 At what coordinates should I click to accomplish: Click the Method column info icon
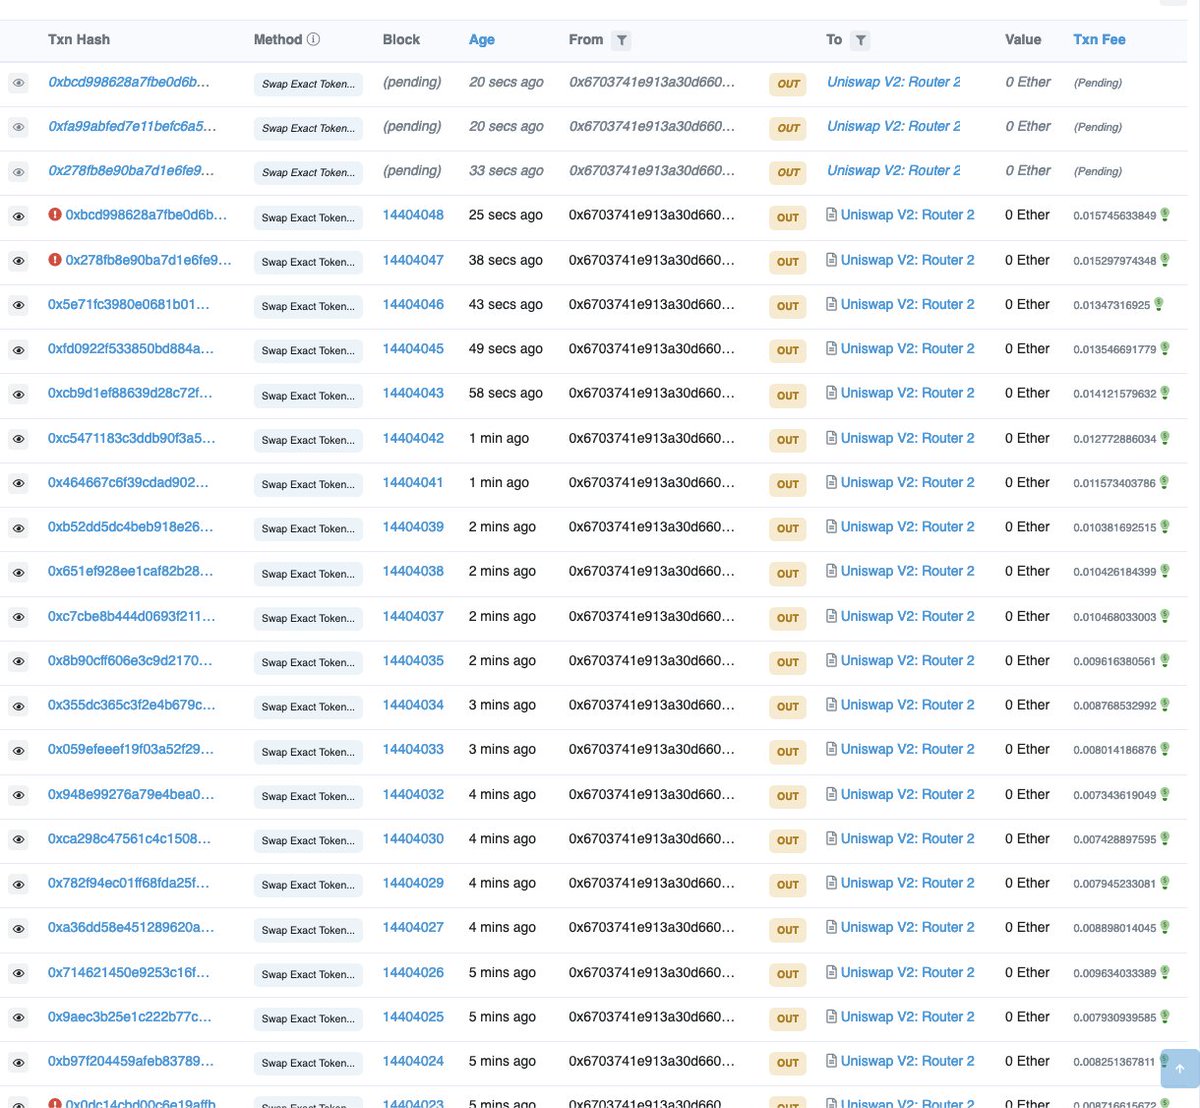tap(313, 39)
